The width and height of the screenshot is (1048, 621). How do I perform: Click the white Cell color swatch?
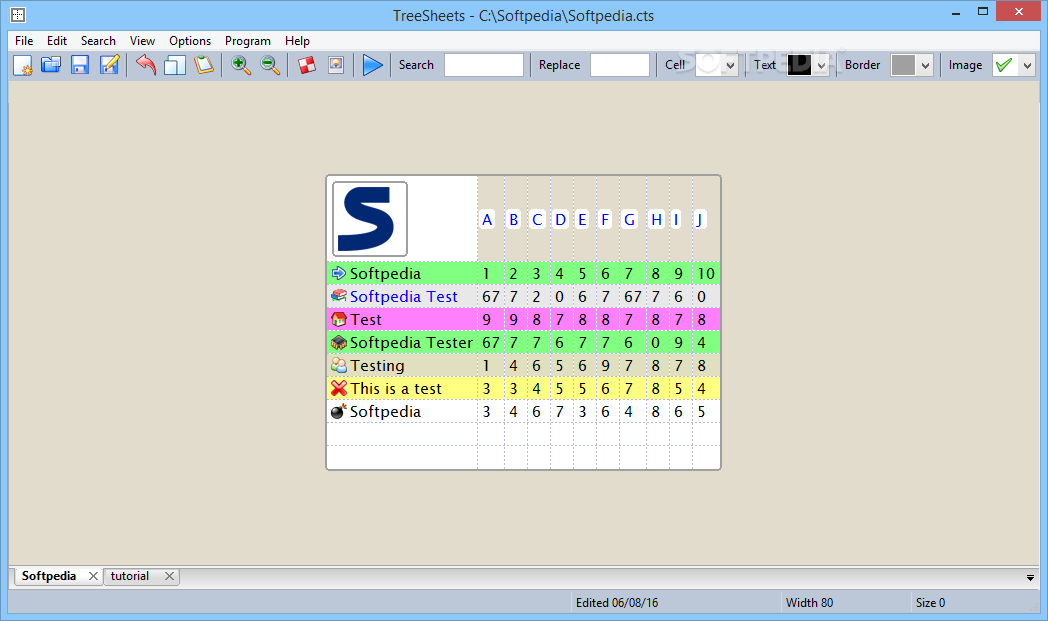pyautogui.click(x=708, y=66)
